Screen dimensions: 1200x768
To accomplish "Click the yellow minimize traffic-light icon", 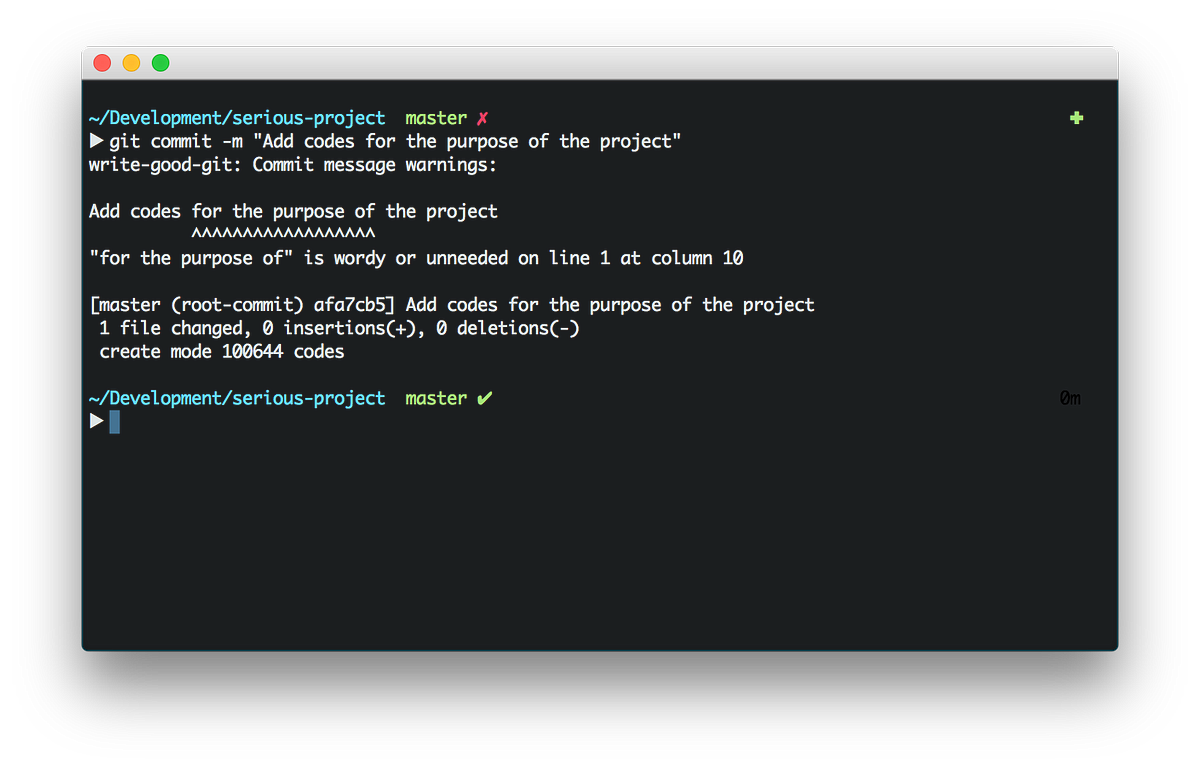I will point(131,62).
